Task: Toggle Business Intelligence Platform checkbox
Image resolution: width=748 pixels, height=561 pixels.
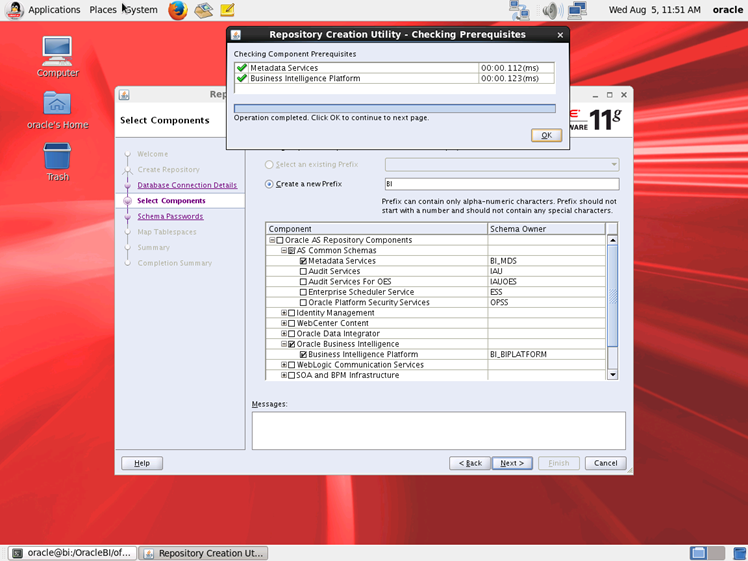Action: [x=303, y=354]
